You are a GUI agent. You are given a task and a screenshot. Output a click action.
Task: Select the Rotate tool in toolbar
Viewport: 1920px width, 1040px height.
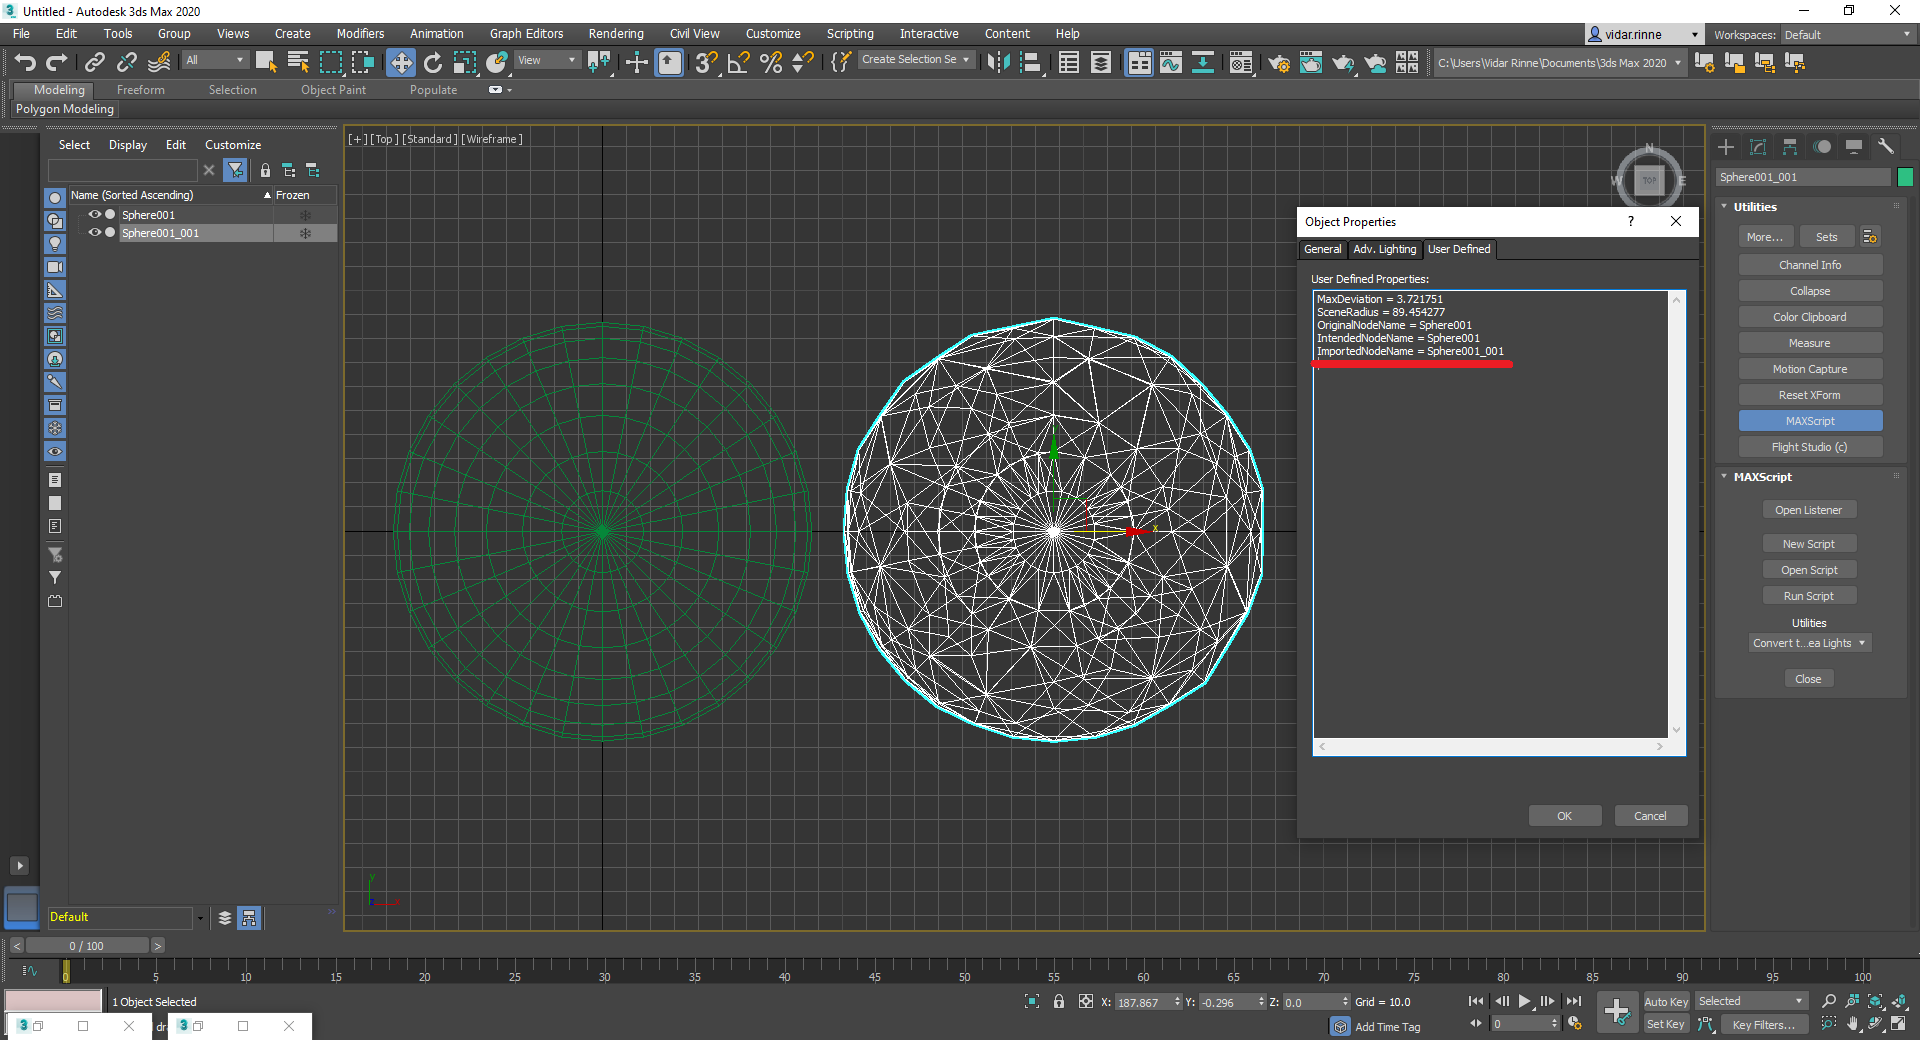click(x=433, y=63)
